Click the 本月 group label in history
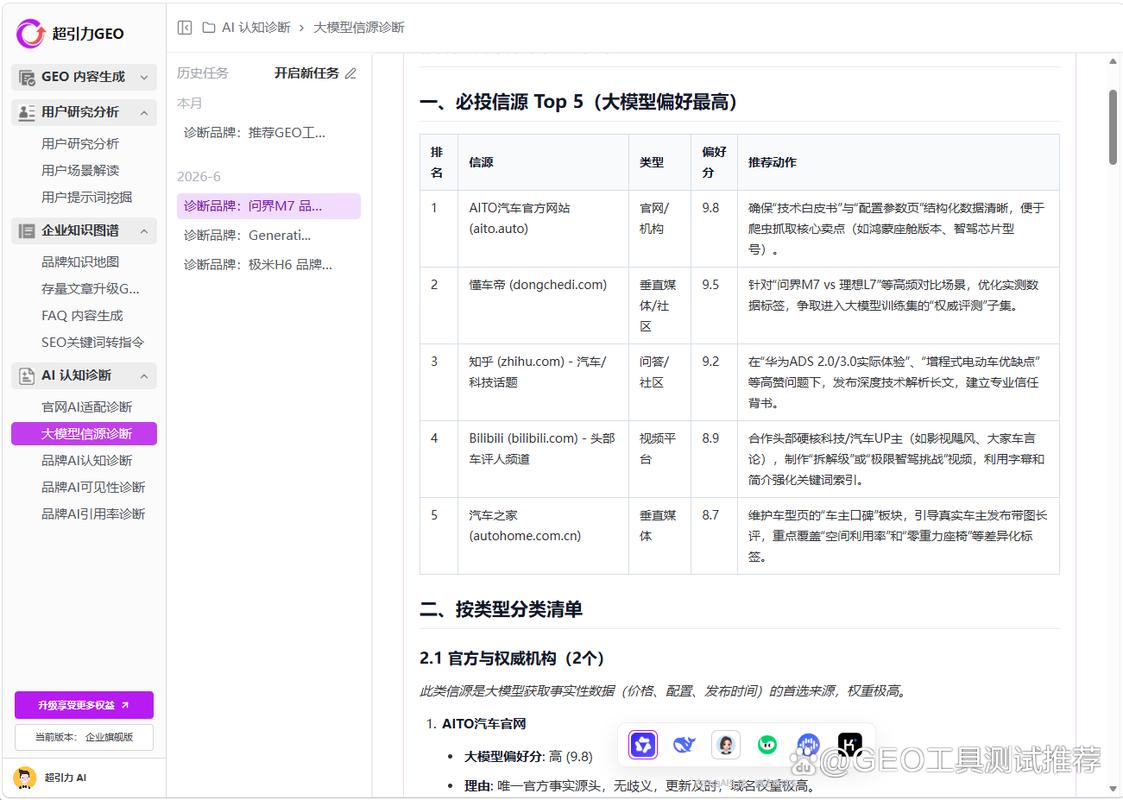Screen dimensions: 1123x800 189,103
